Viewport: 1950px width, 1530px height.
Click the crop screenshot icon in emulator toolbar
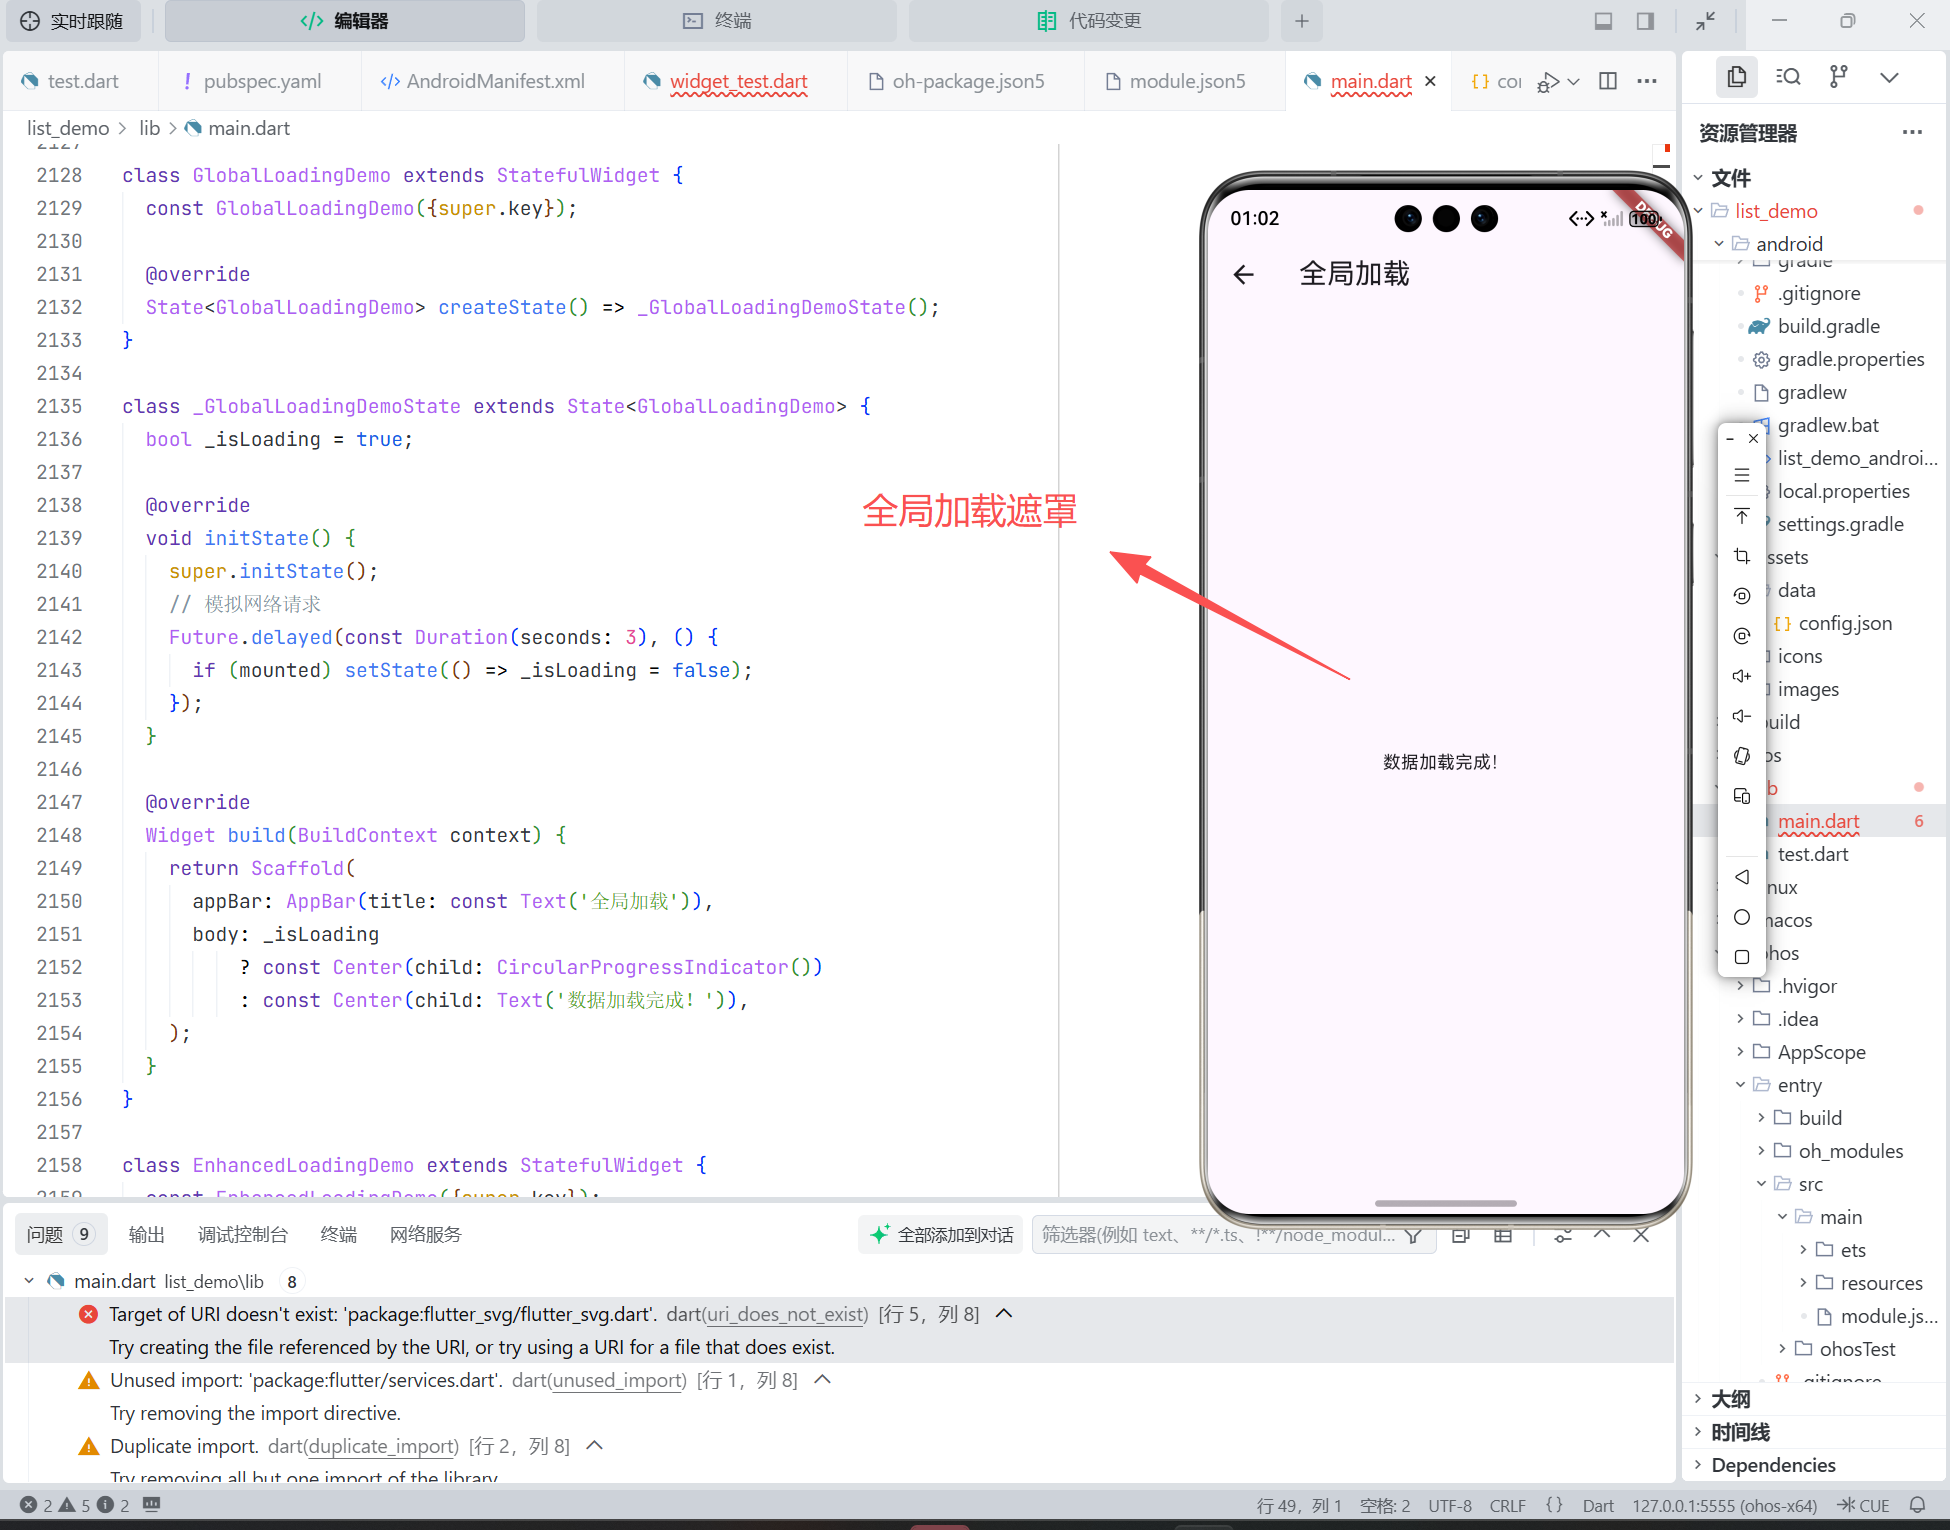click(x=1742, y=556)
